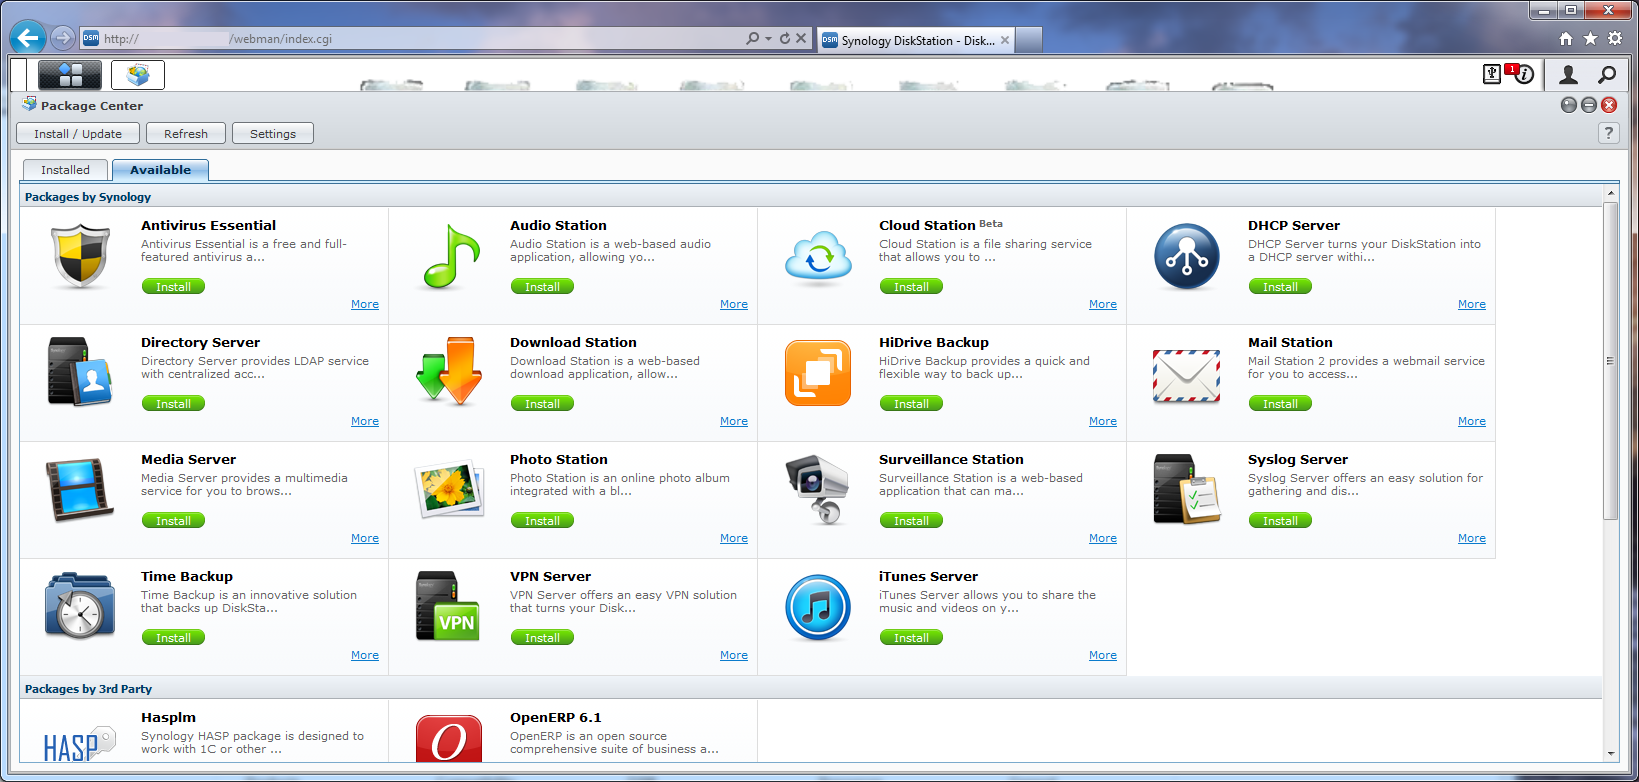Click the Cloud Station cloud icon
This screenshot has width=1639, height=782.
[x=818, y=257]
